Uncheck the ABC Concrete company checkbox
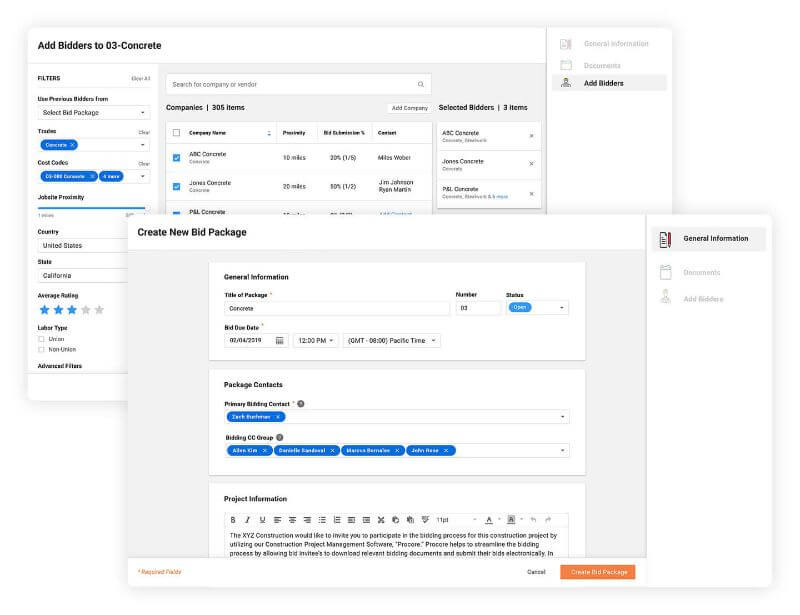This screenshot has height=615, width=800. click(177, 158)
